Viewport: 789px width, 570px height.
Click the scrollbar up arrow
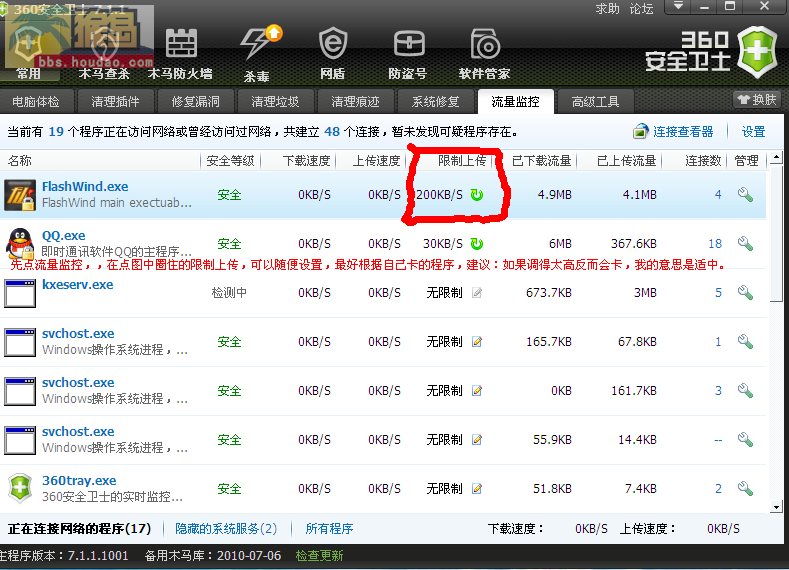[776, 157]
